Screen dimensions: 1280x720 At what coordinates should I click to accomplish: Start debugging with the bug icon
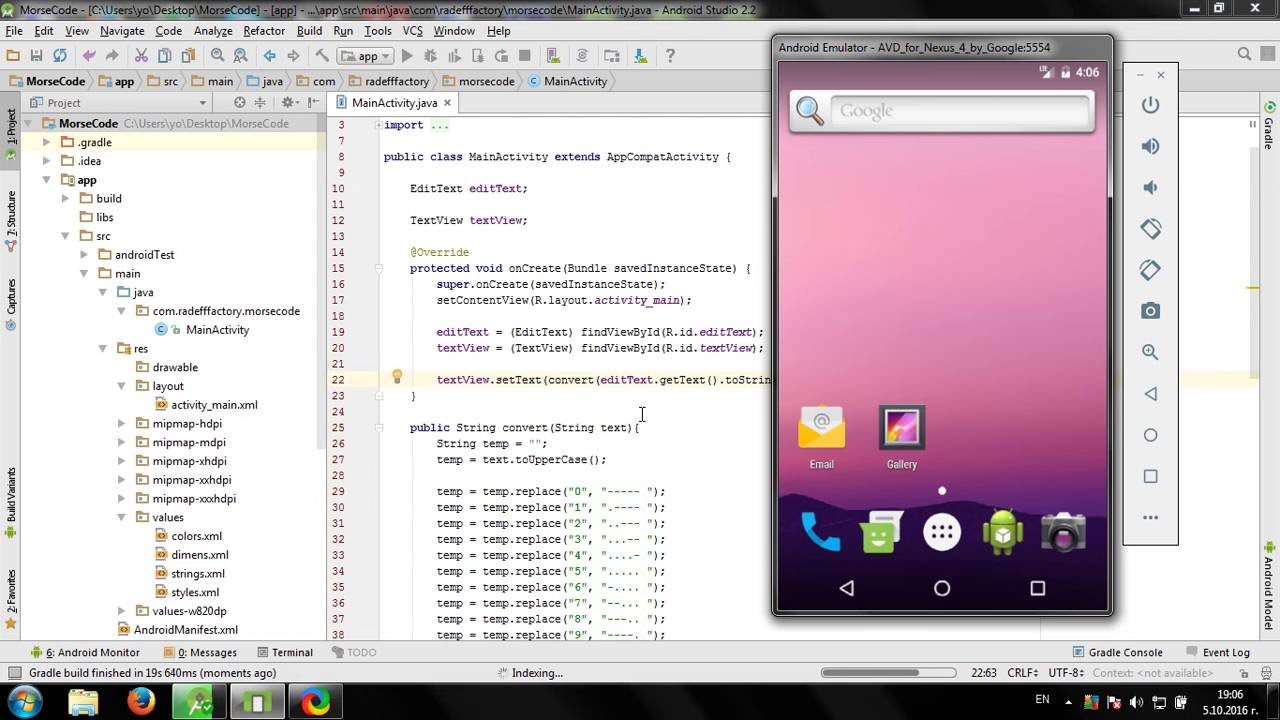pyautogui.click(x=431, y=56)
